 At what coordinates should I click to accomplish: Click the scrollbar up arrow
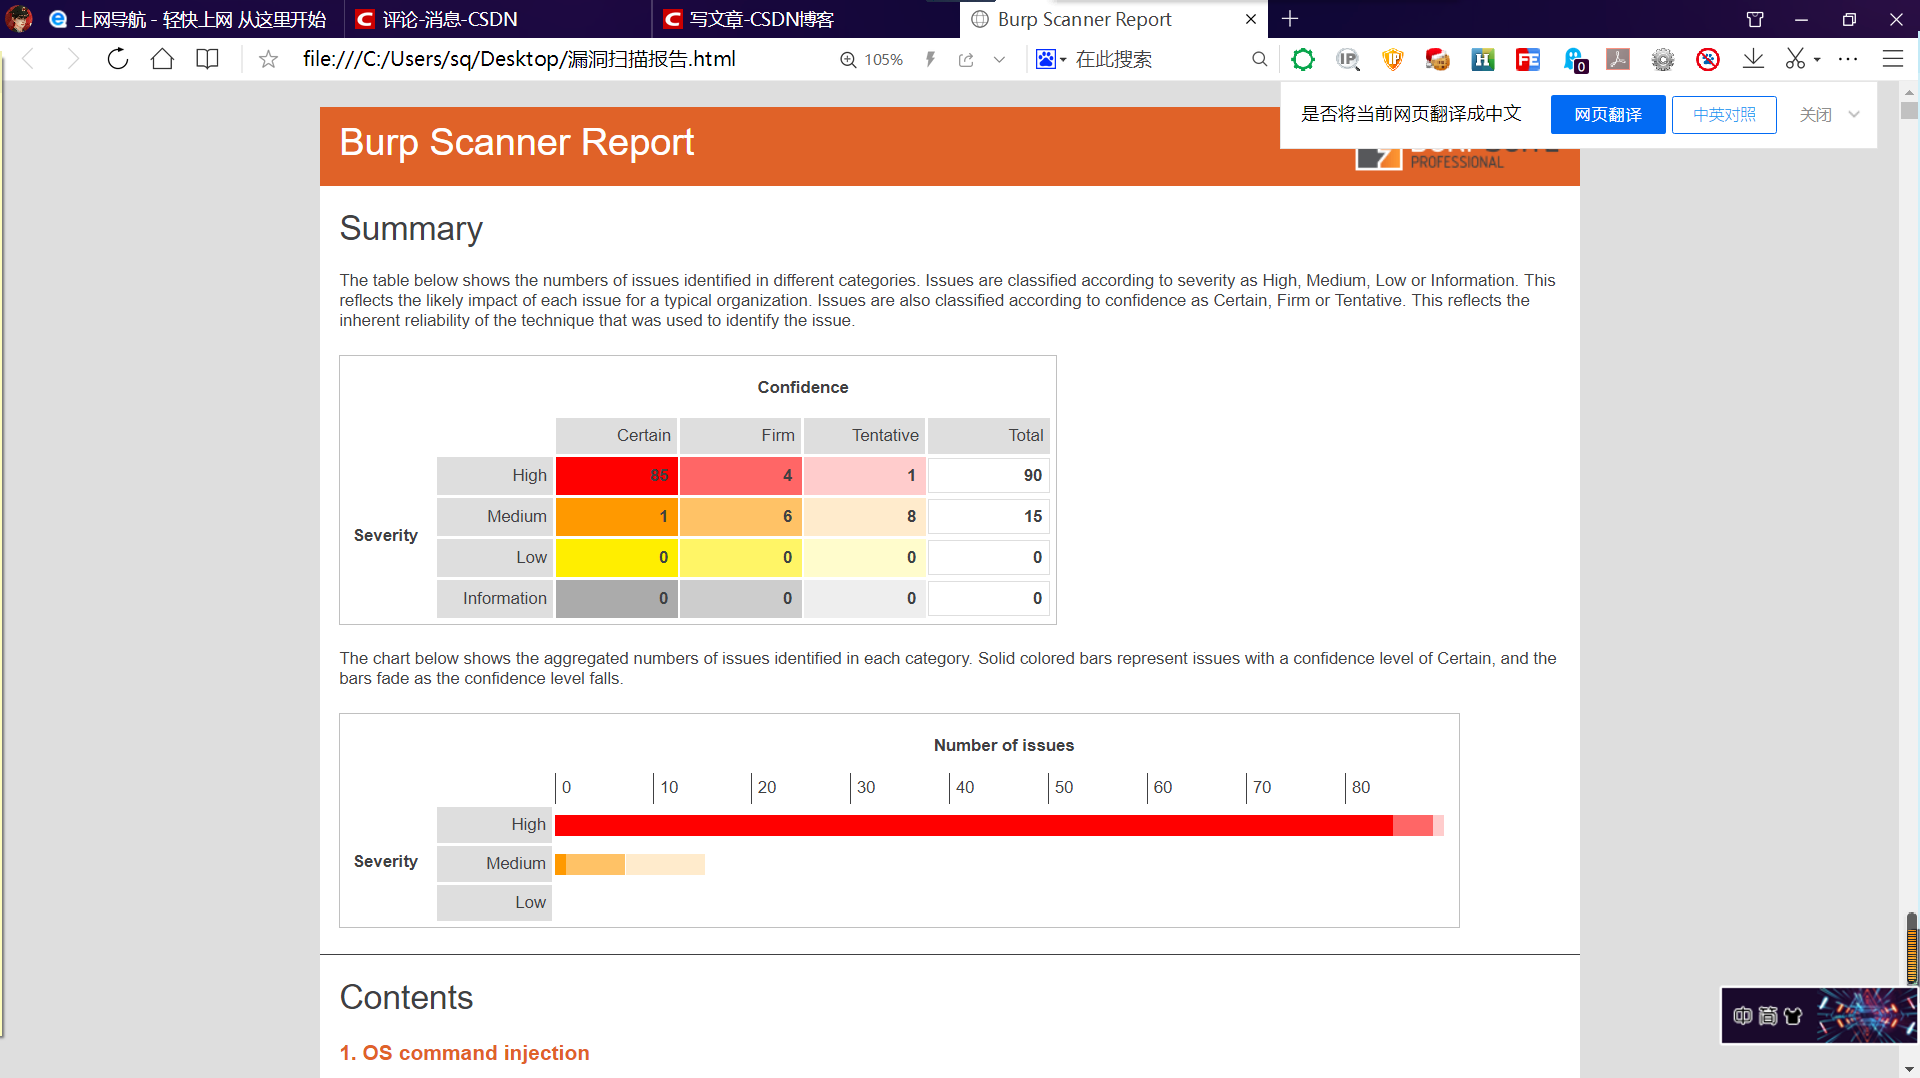pos(1909,92)
